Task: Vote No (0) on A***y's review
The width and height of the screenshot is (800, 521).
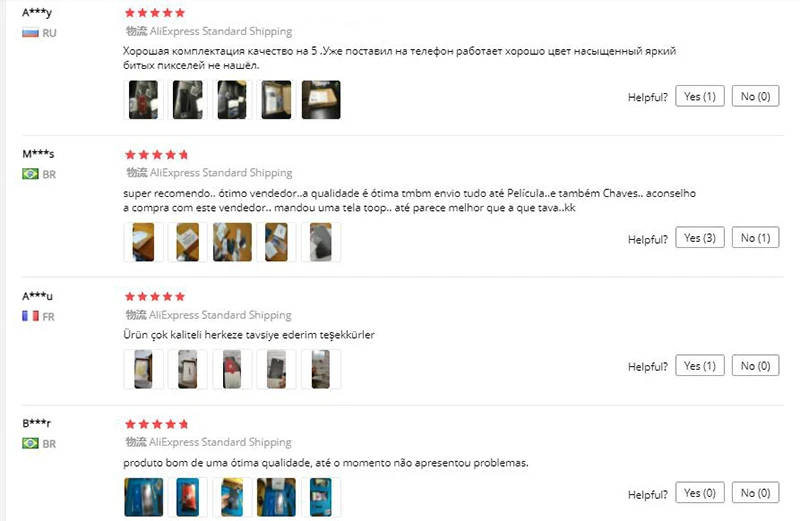Action: pos(755,96)
